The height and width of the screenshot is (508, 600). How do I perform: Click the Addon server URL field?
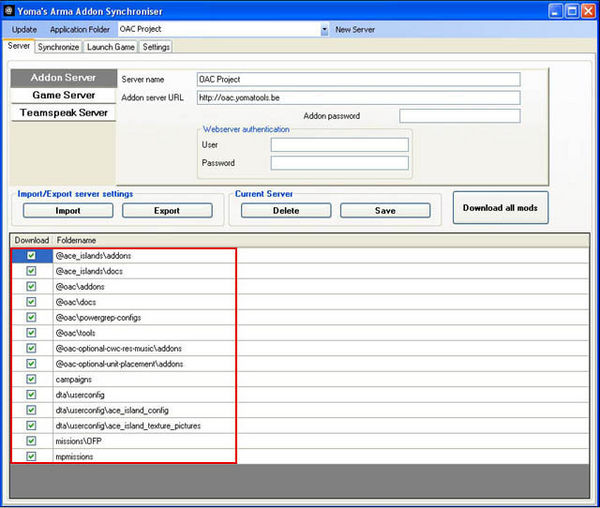(x=359, y=98)
